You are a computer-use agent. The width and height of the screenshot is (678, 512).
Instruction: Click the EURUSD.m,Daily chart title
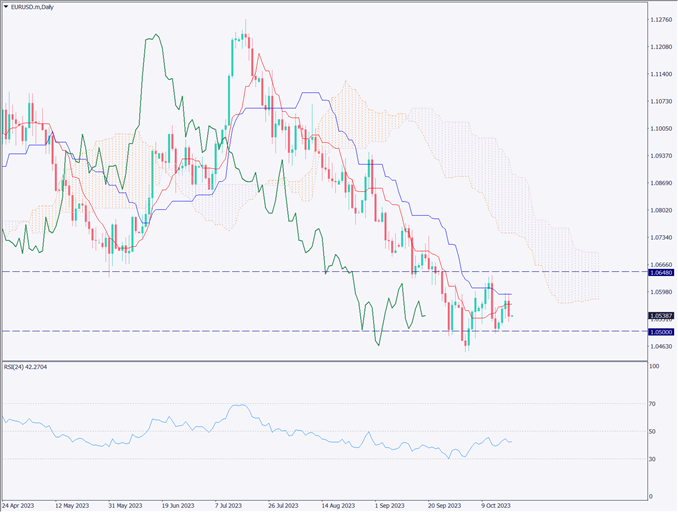(x=35, y=7)
